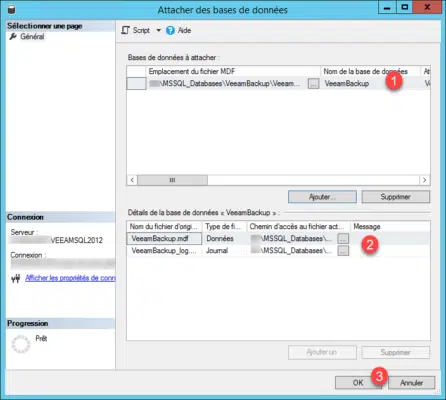The height and width of the screenshot is (400, 446).
Task: Click the progress spinner icon
Action: click(21, 344)
